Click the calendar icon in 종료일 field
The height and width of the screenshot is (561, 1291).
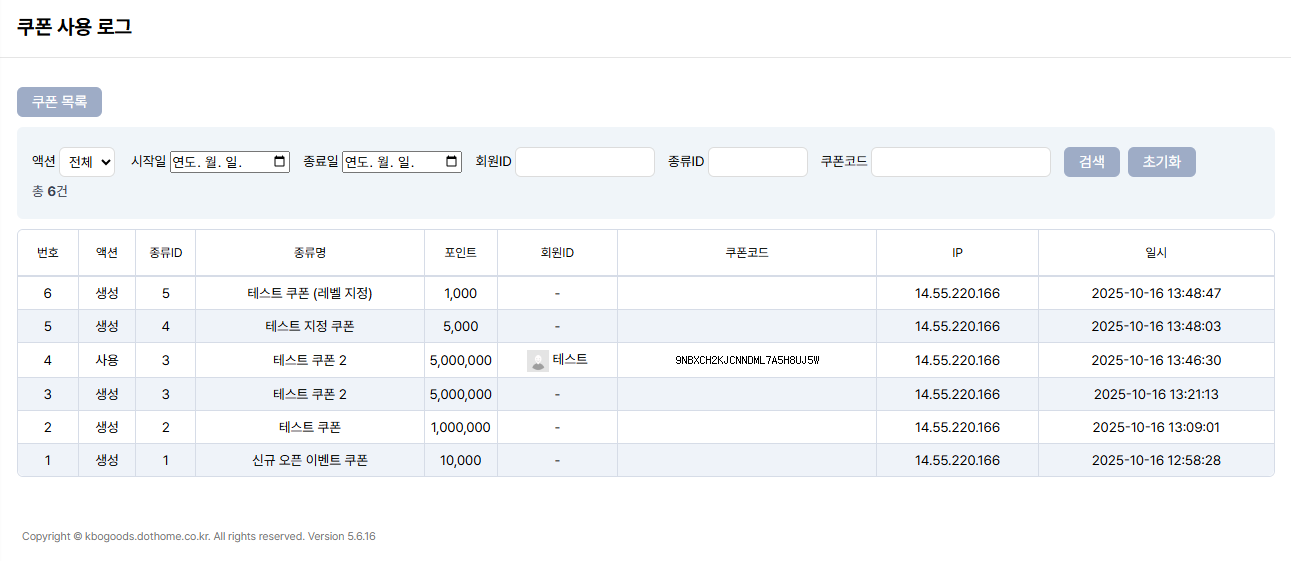click(x=452, y=161)
